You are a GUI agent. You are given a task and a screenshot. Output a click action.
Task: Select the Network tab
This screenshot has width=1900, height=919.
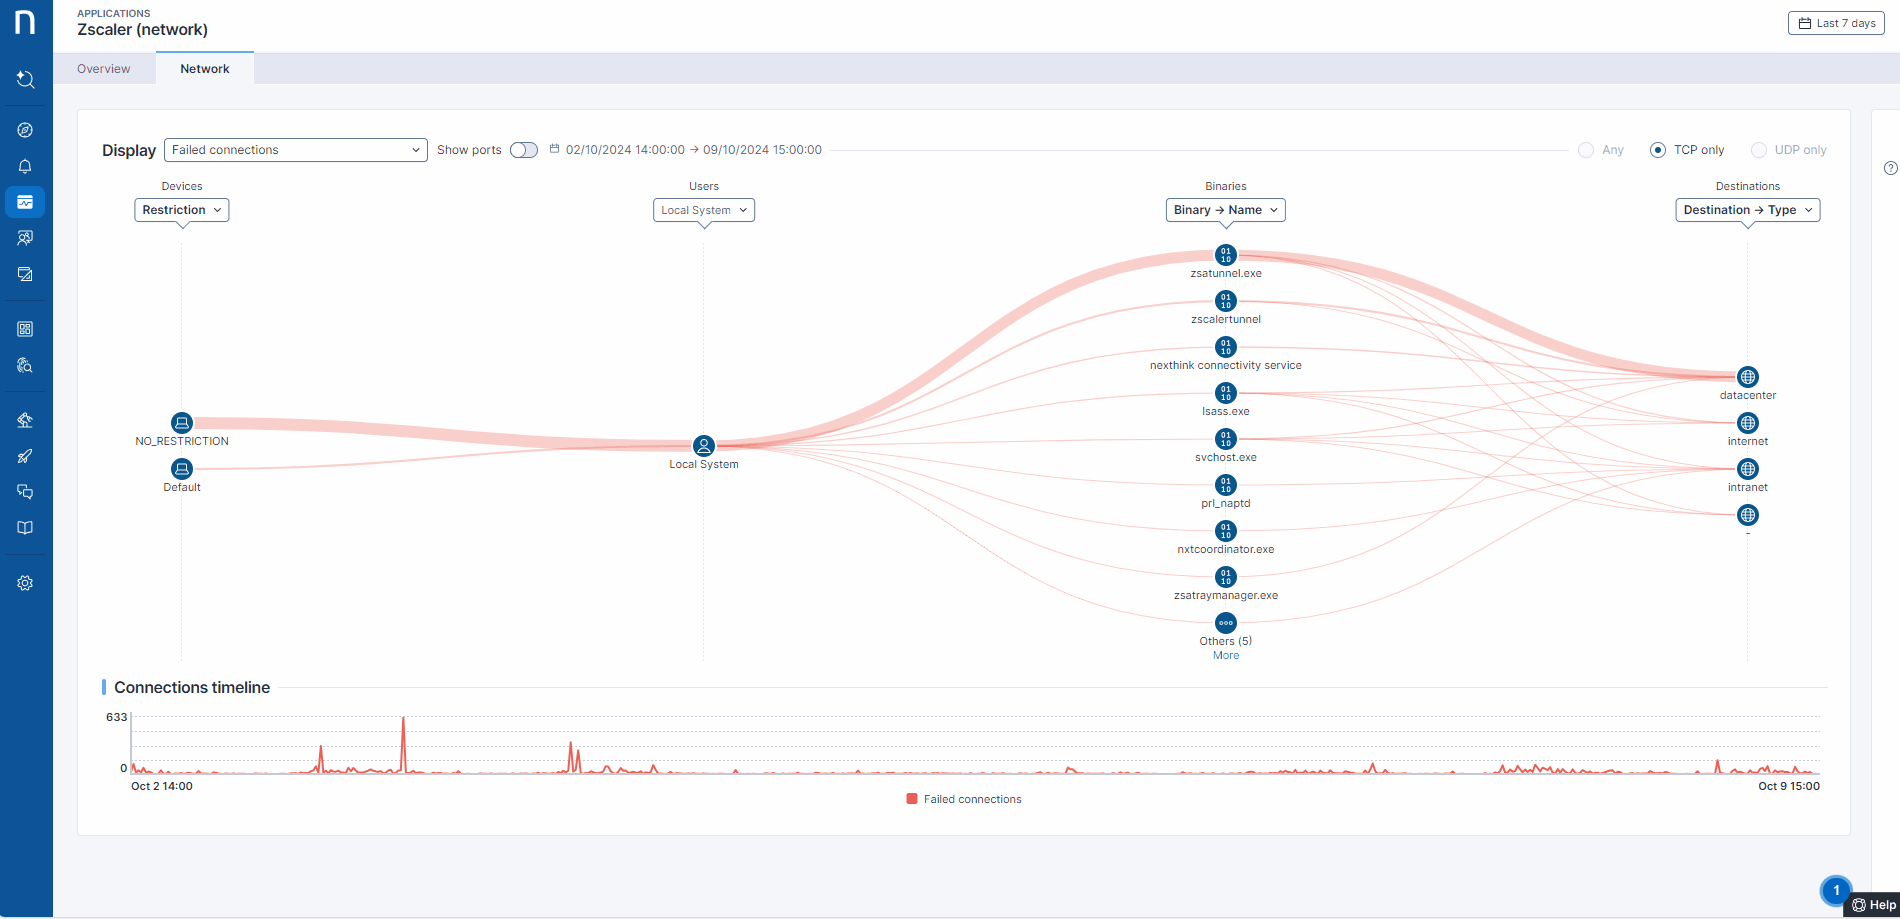point(205,69)
